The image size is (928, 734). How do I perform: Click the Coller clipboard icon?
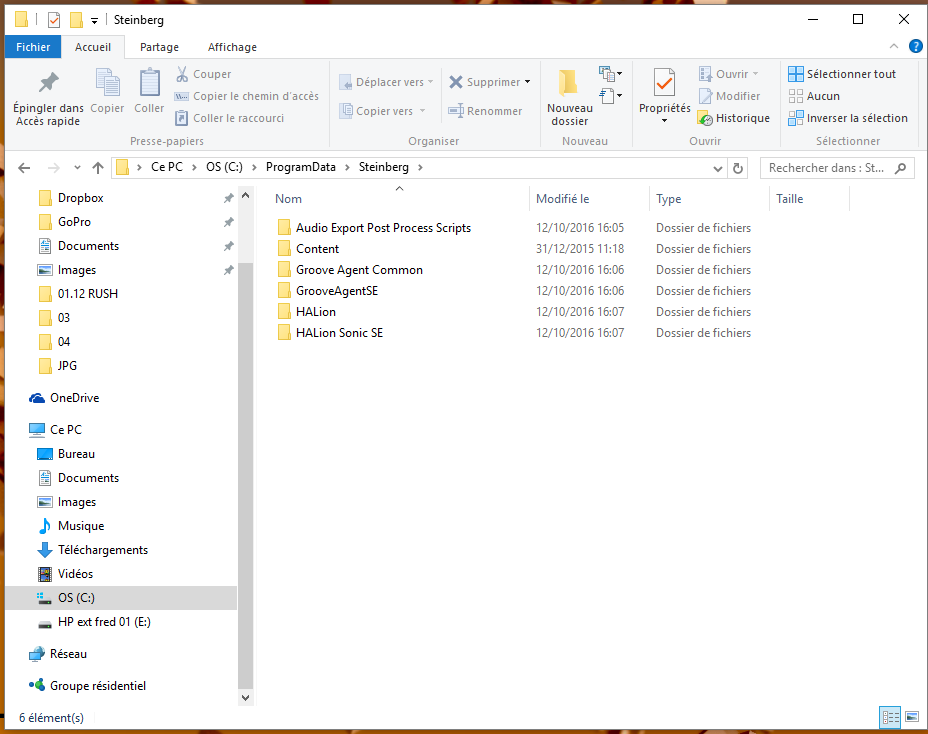click(x=149, y=82)
